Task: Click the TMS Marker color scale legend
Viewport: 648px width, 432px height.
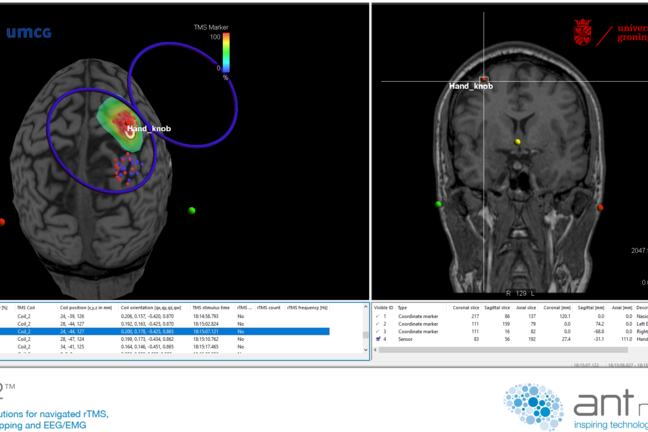Action: (x=225, y=53)
